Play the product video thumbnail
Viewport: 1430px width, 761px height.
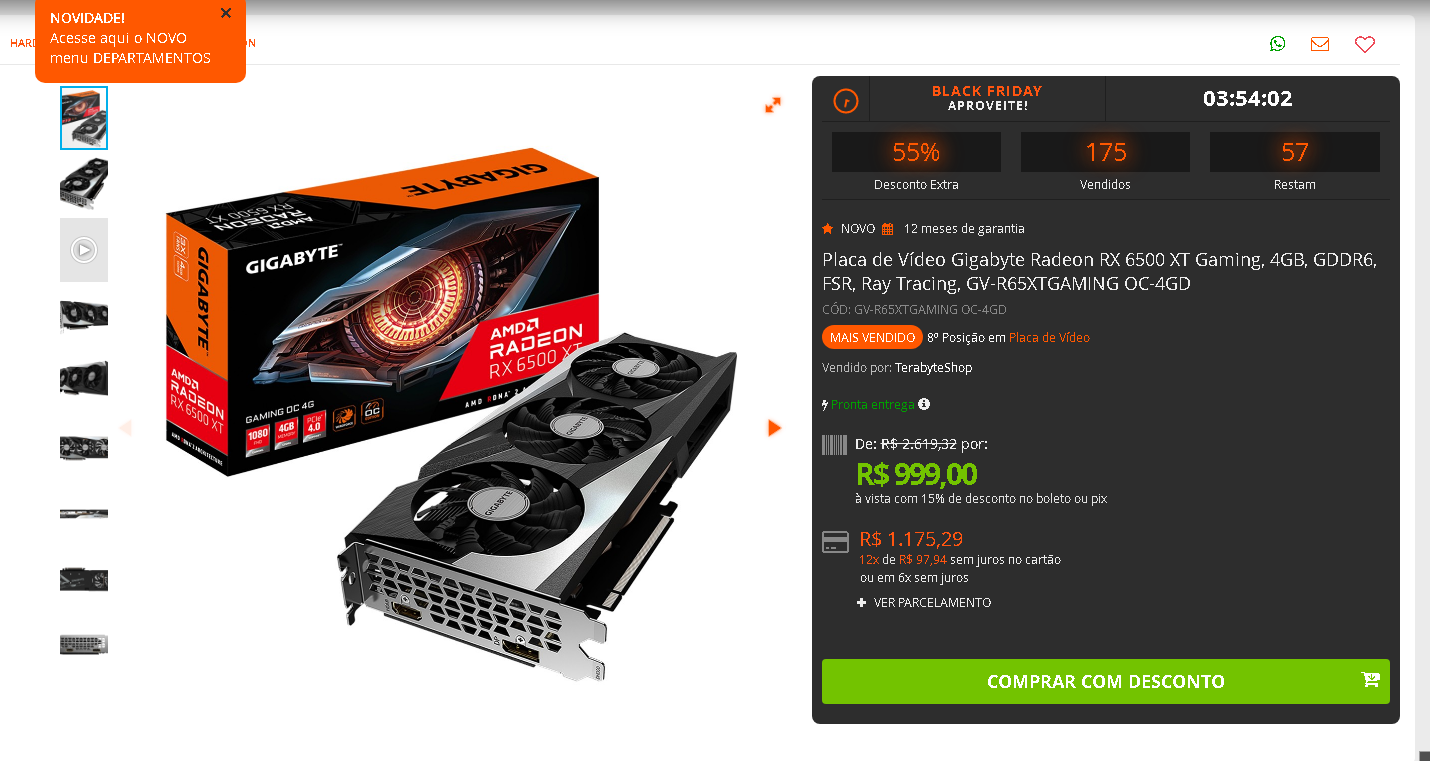(x=84, y=250)
